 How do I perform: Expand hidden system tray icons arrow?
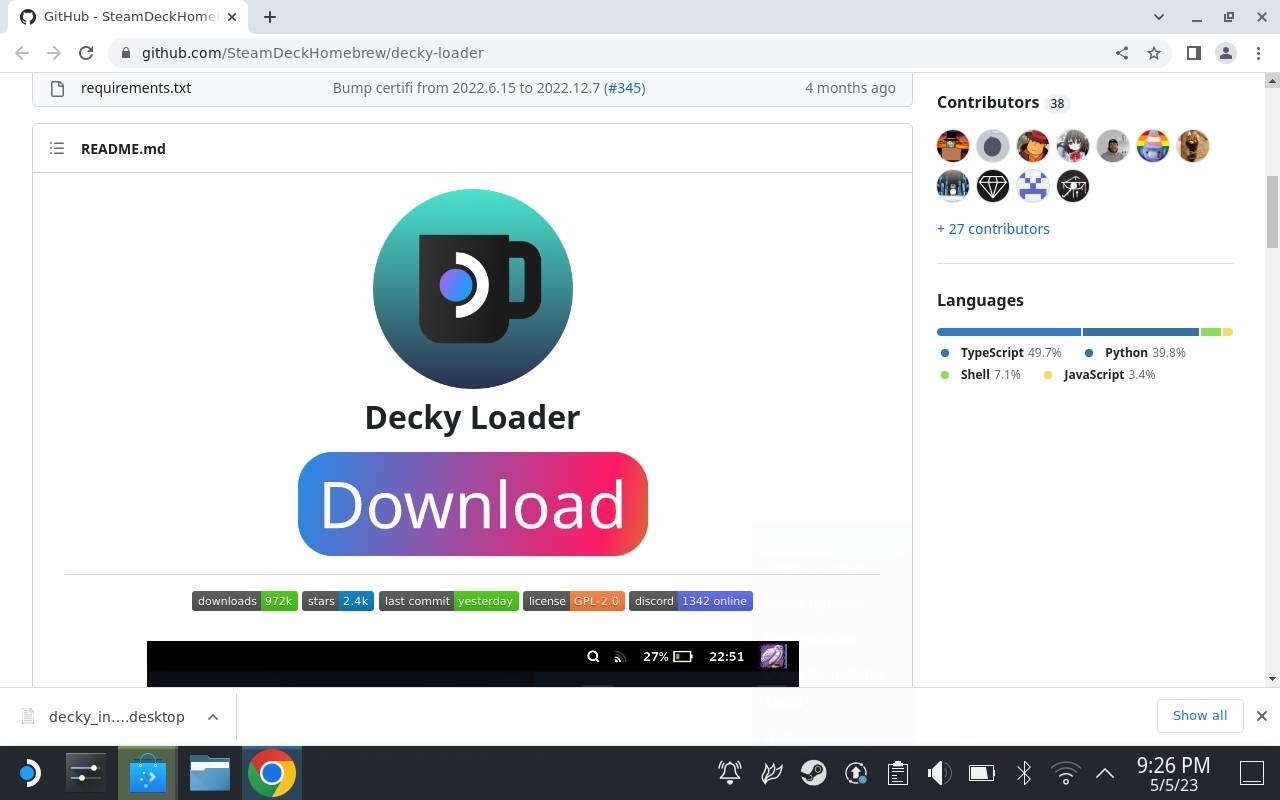click(x=1105, y=773)
